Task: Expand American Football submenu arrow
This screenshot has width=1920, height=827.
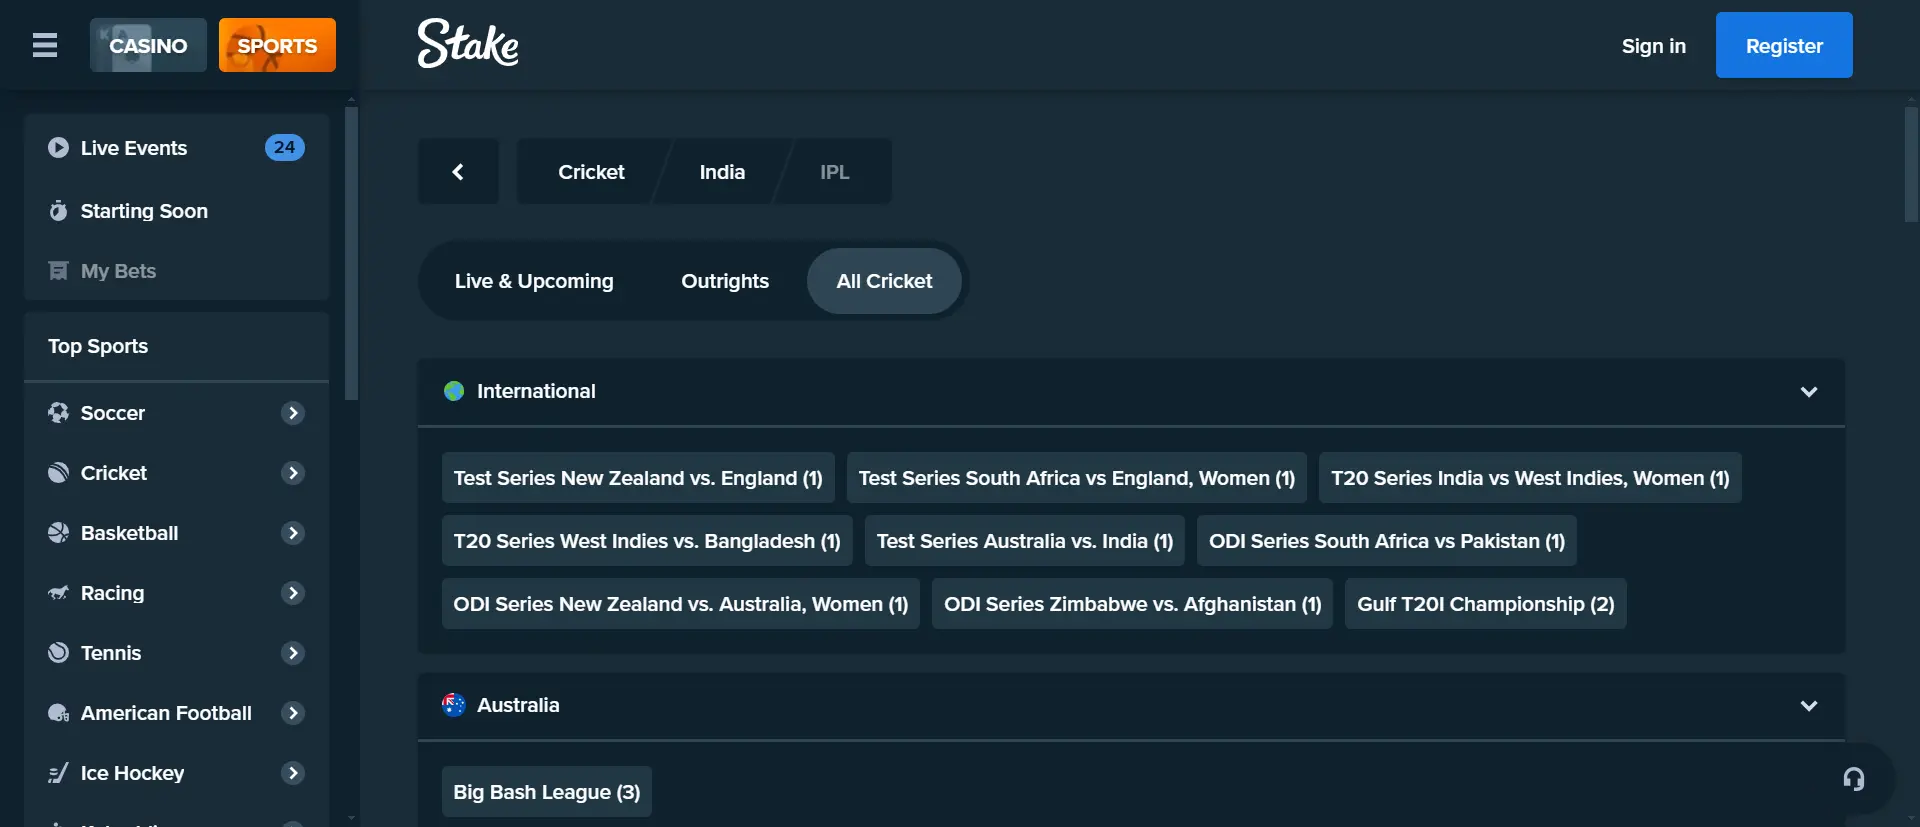Action: pos(293,713)
